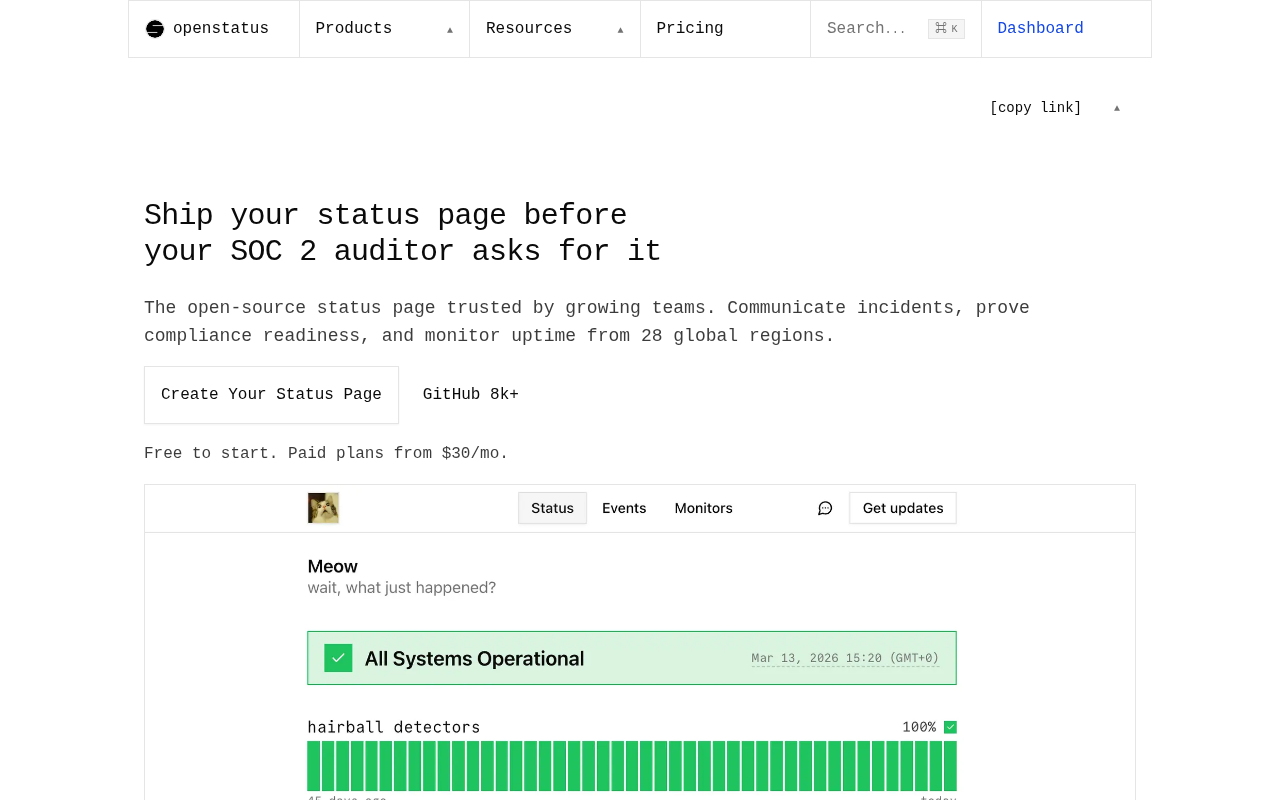Viewport: 1280px width, 800px height.
Task: Click the hairball detectors monitor name
Action: (x=394, y=727)
